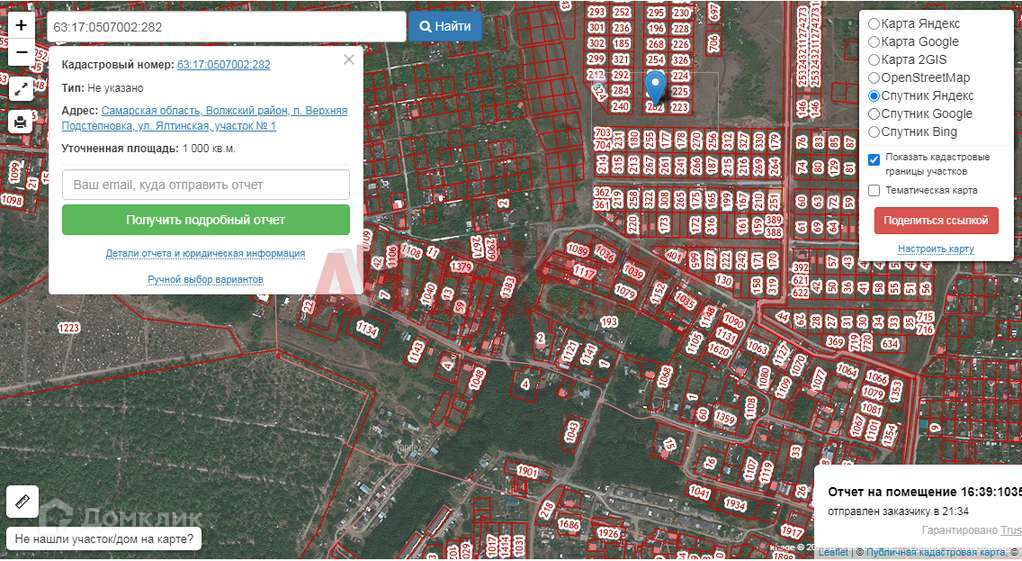This screenshot has width=1022, height=561.
Task: Click parcel label 1098 on map
Action: pyautogui.click(x=12, y=200)
